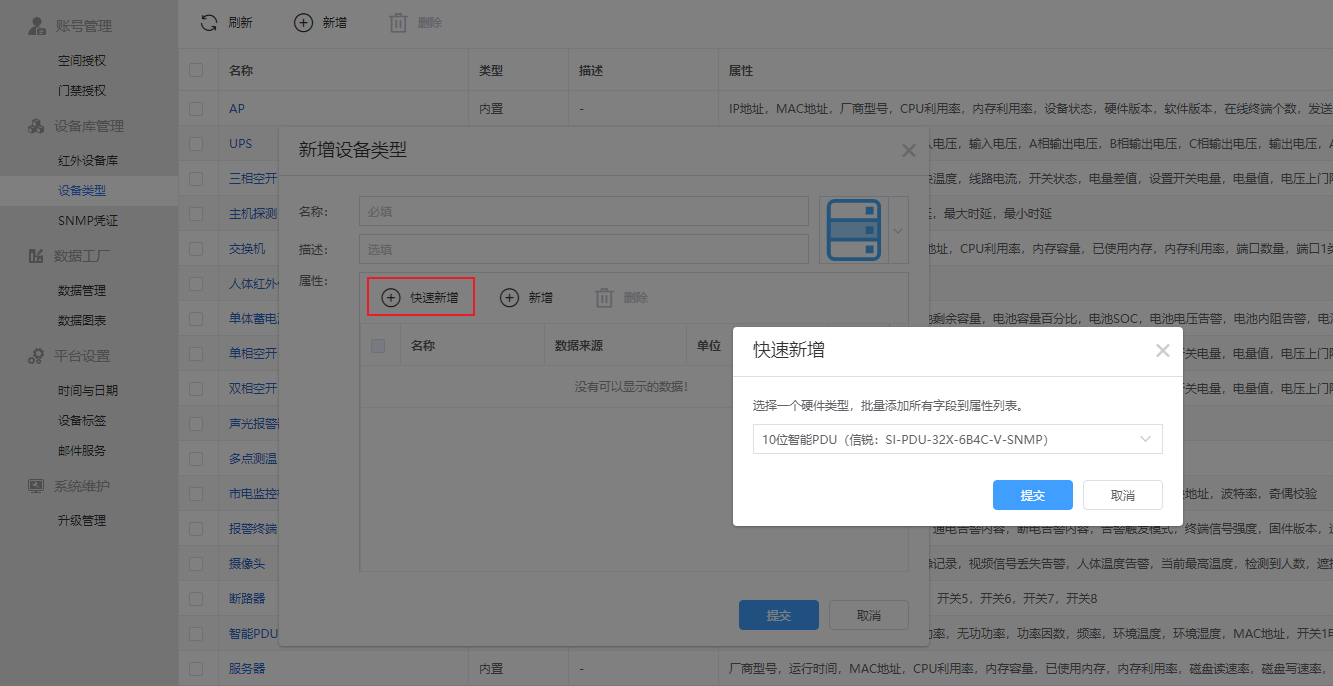Open the device icon picker dropdown arrow
1333x686 pixels.
coord(897,230)
